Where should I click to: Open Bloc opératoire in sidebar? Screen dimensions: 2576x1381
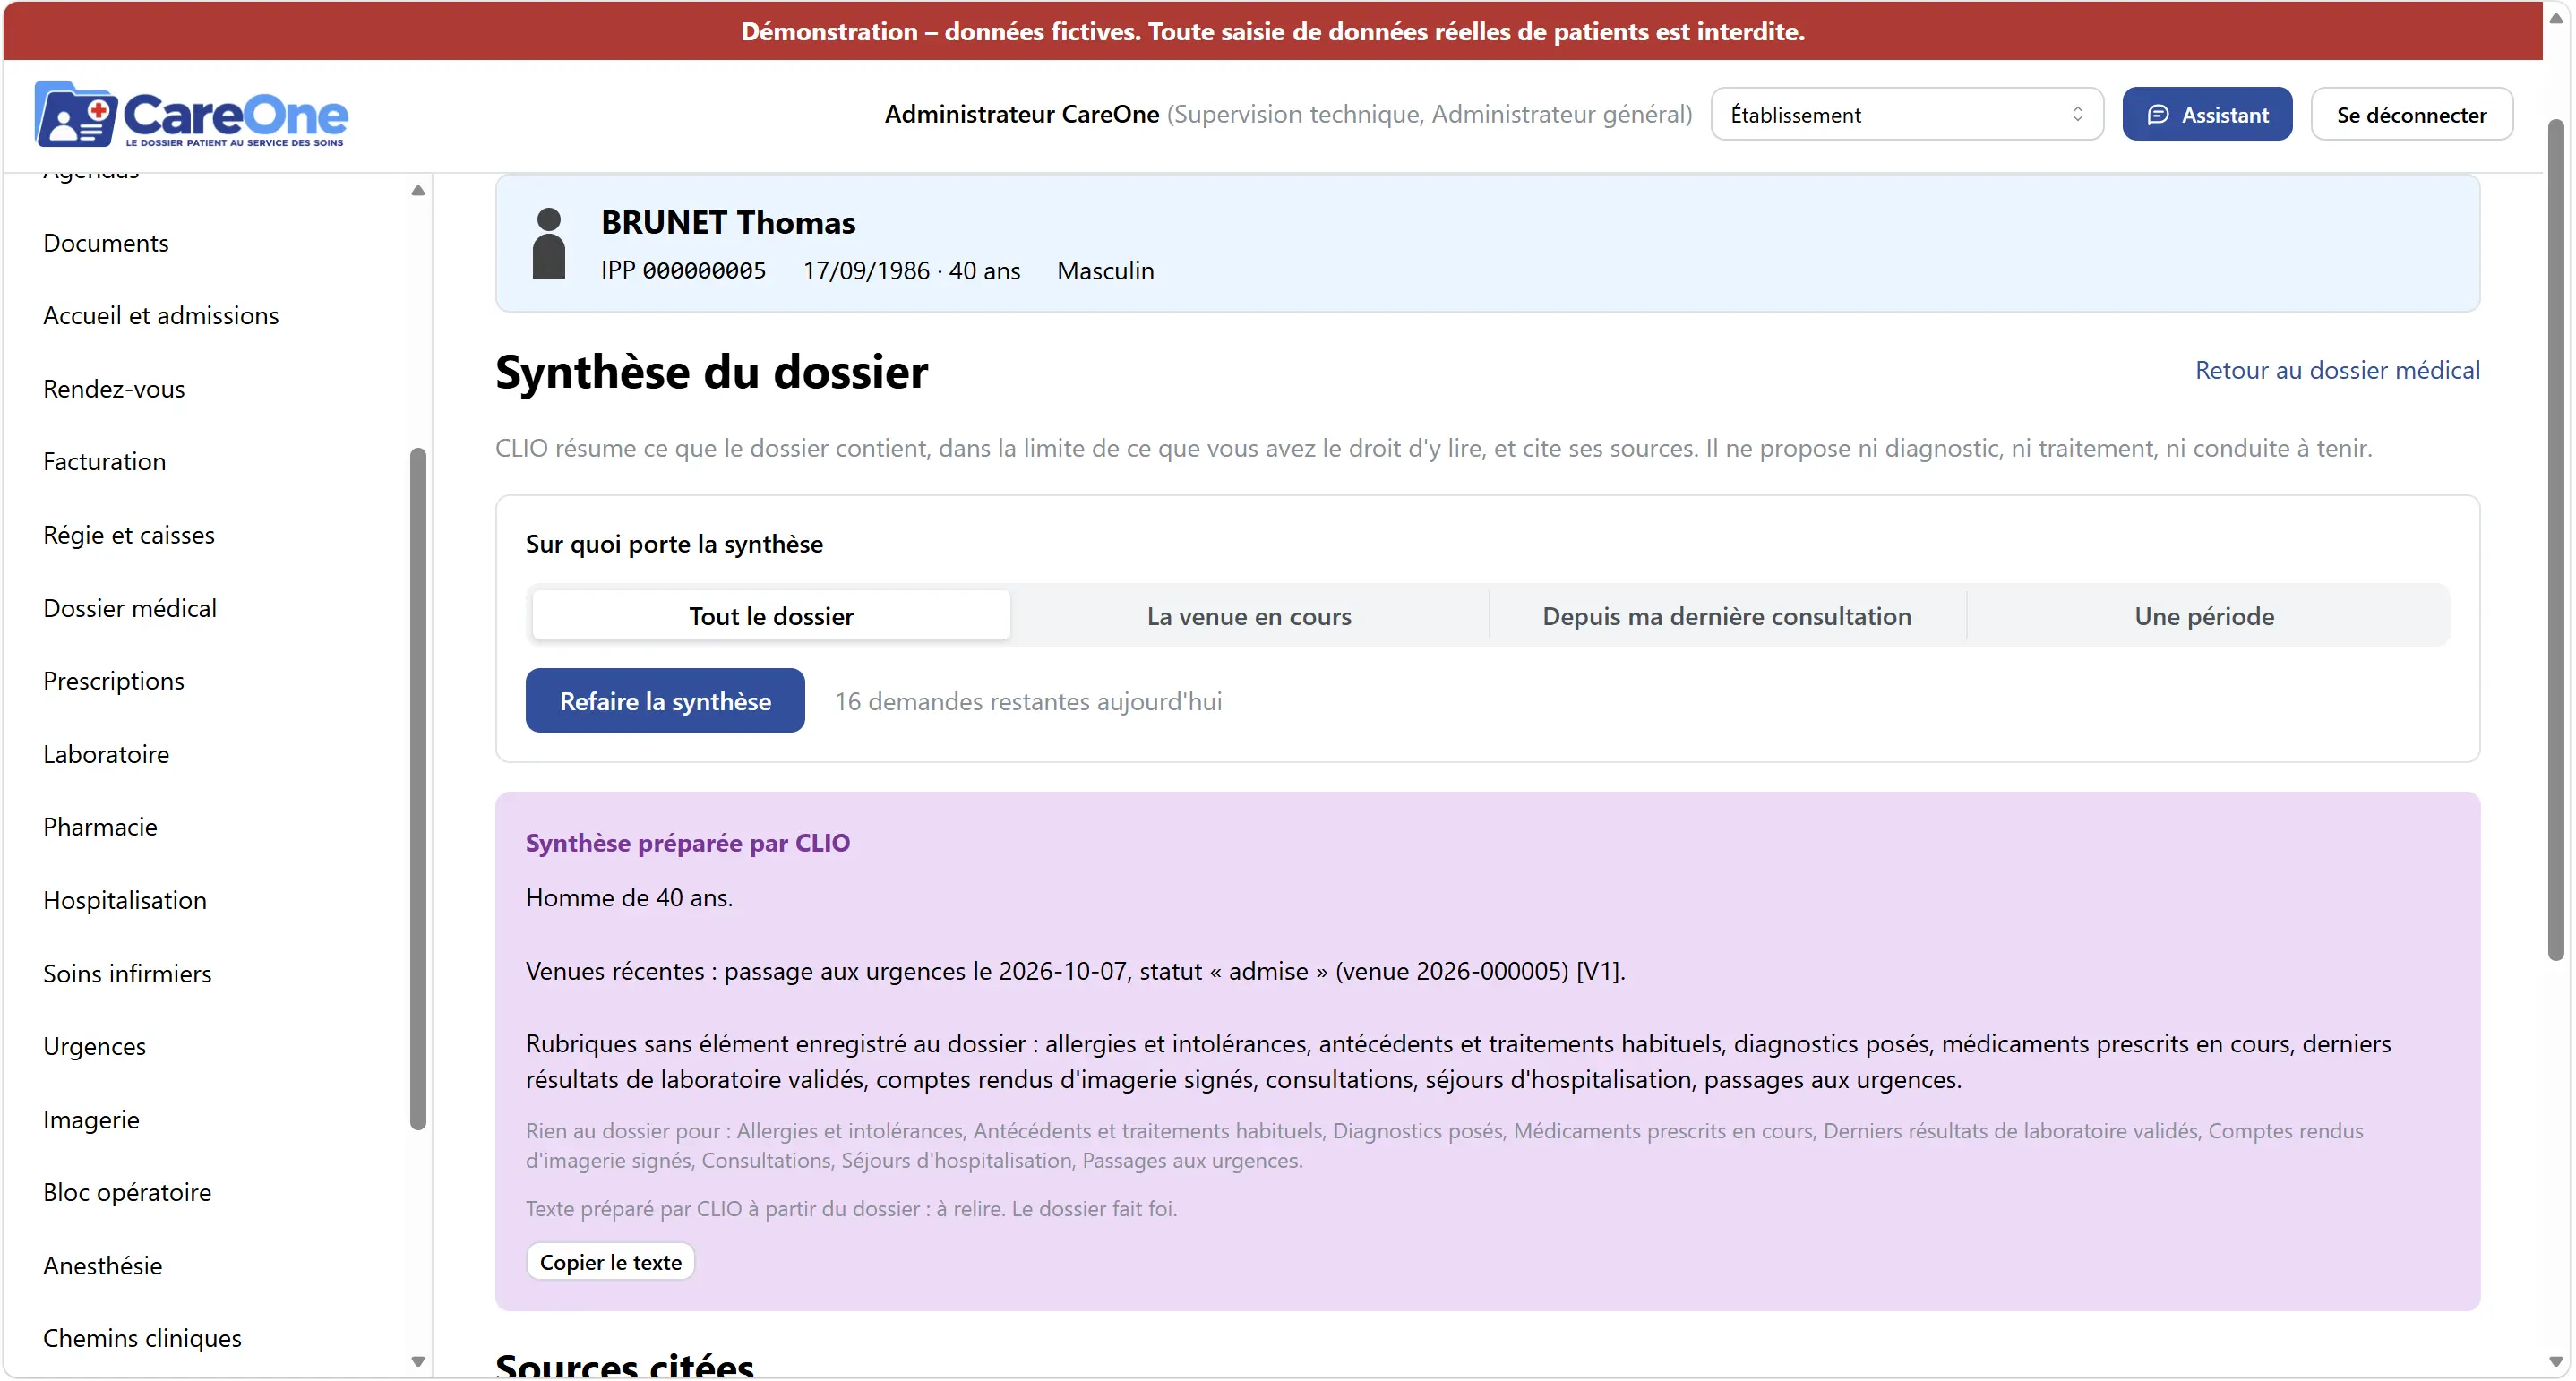point(127,1192)
